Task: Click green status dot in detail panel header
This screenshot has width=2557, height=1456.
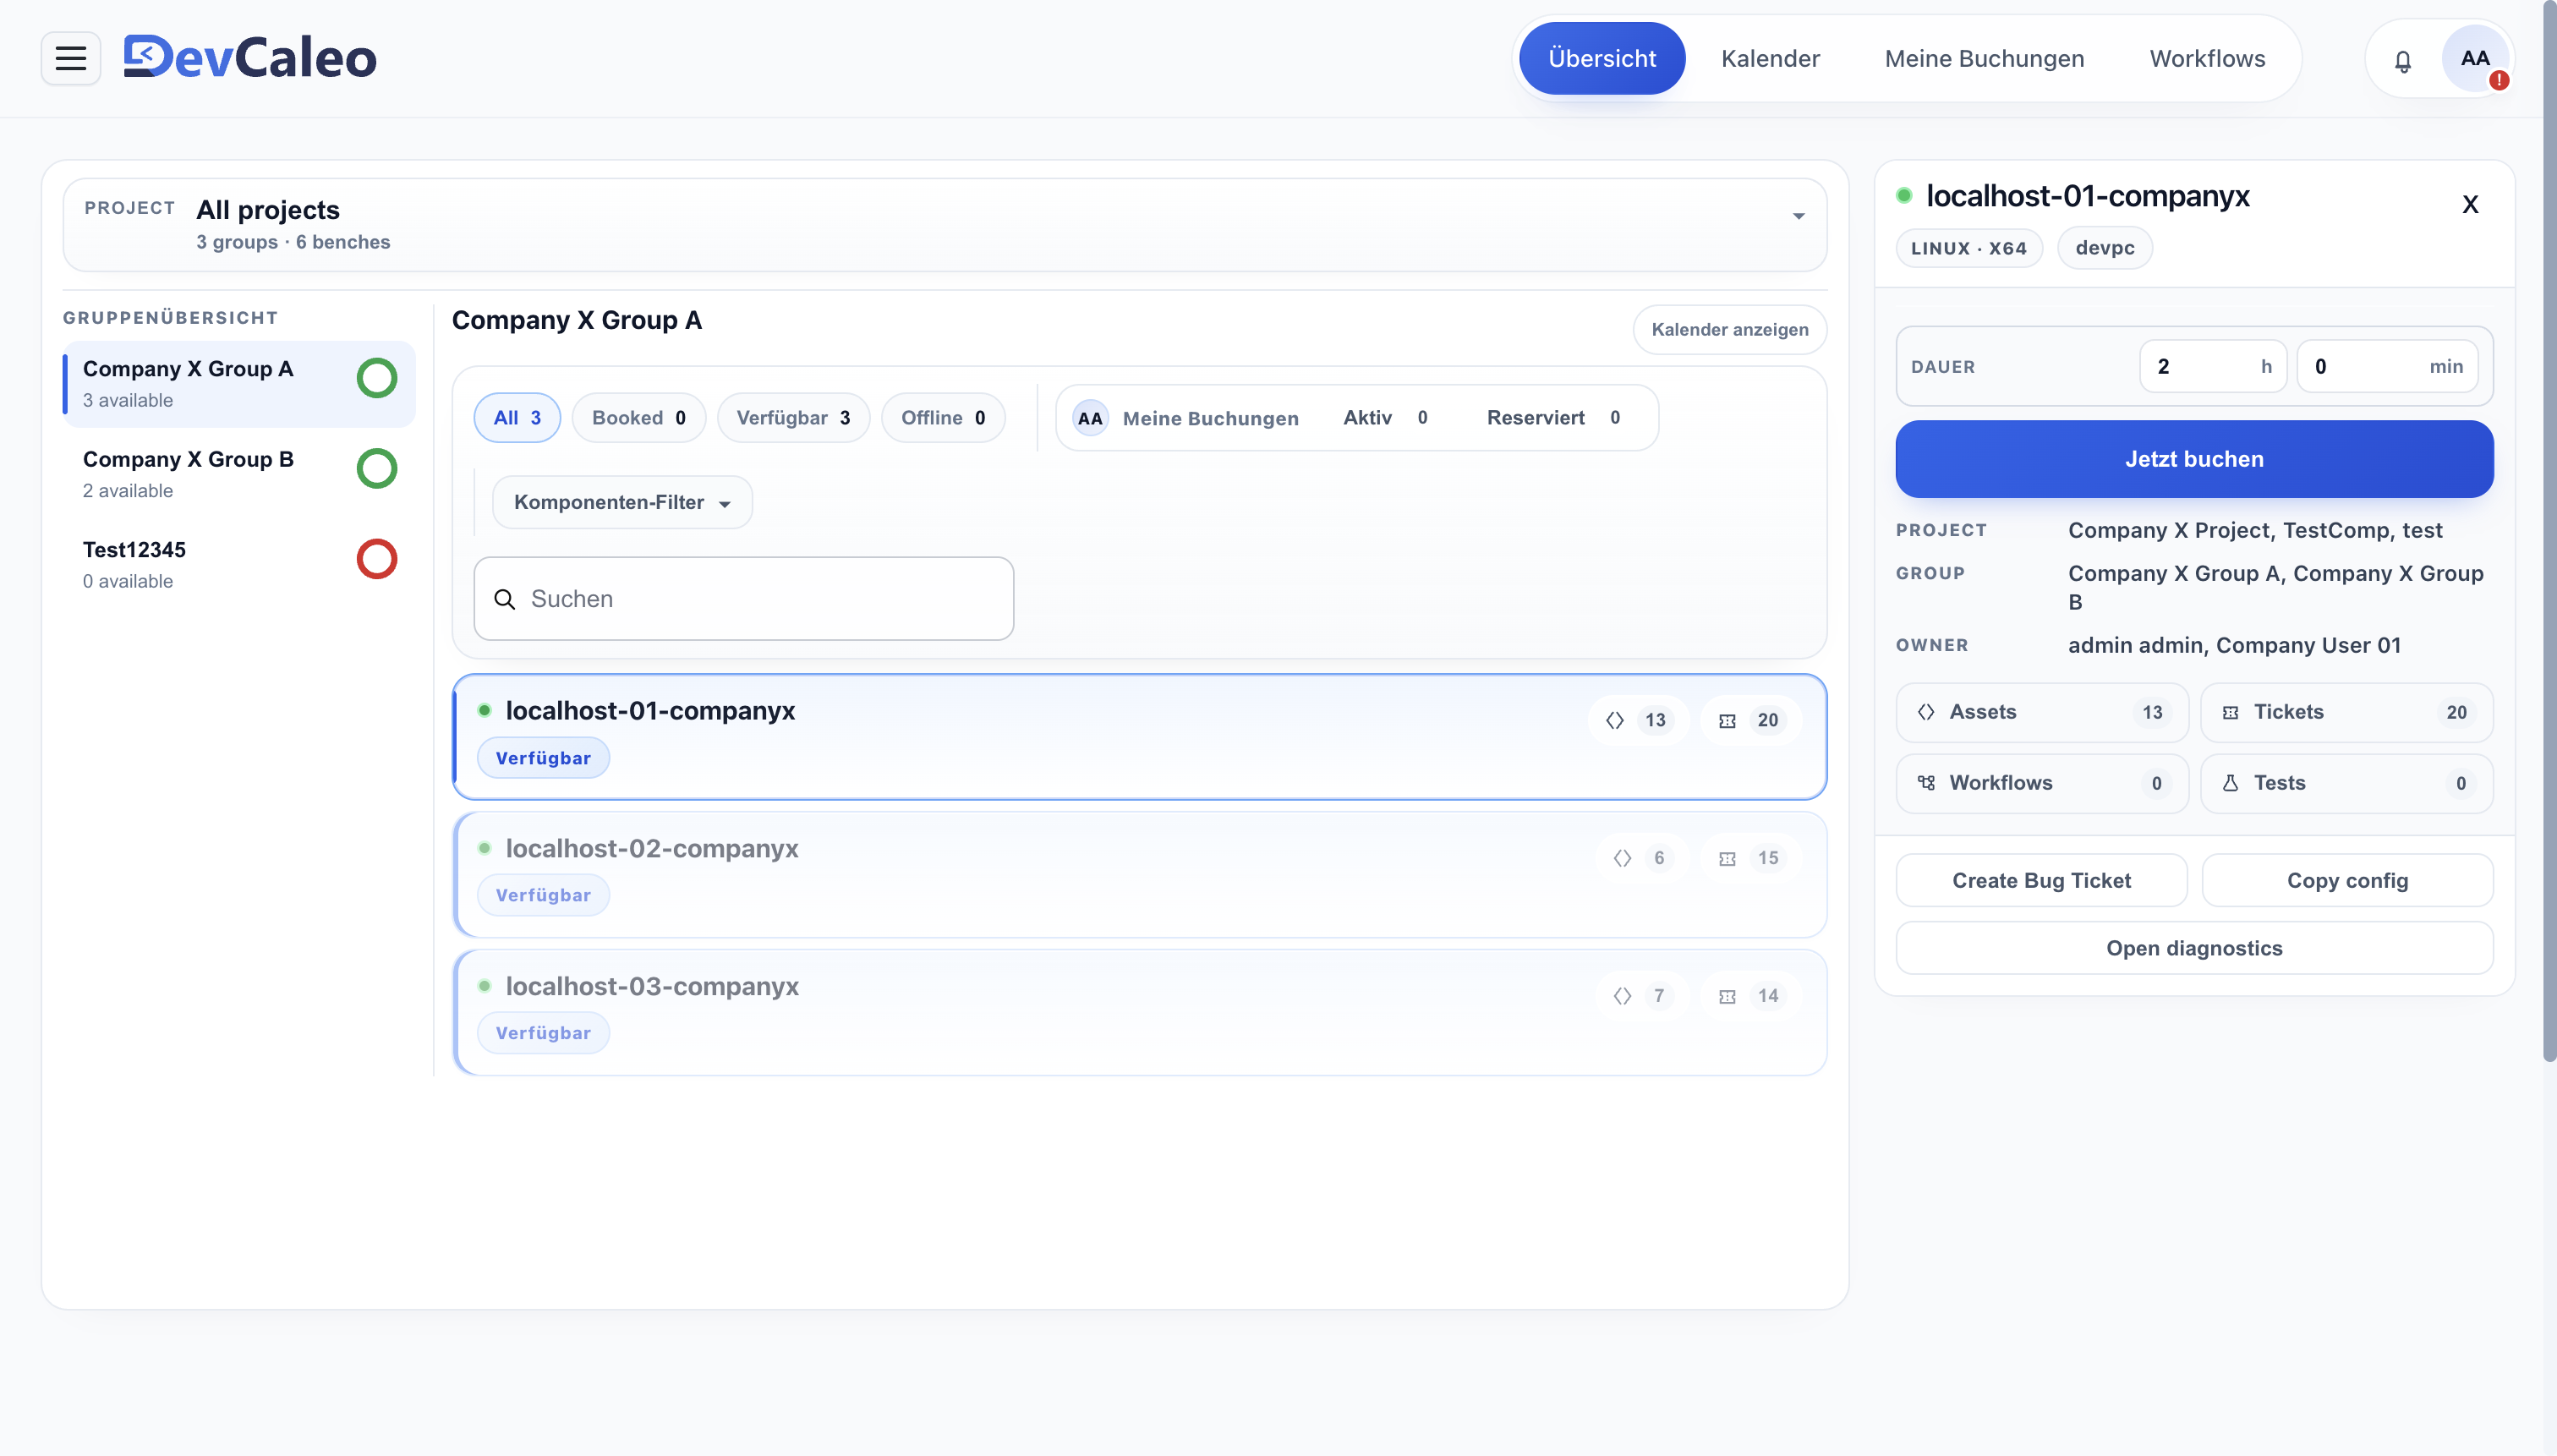Action: pyautogui.click(x=1904, y=196)
